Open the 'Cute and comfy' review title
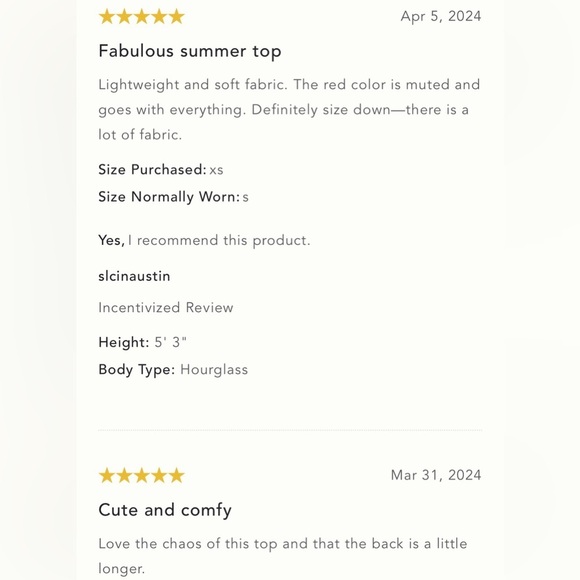Screen dimensions: 580x580 165,510
